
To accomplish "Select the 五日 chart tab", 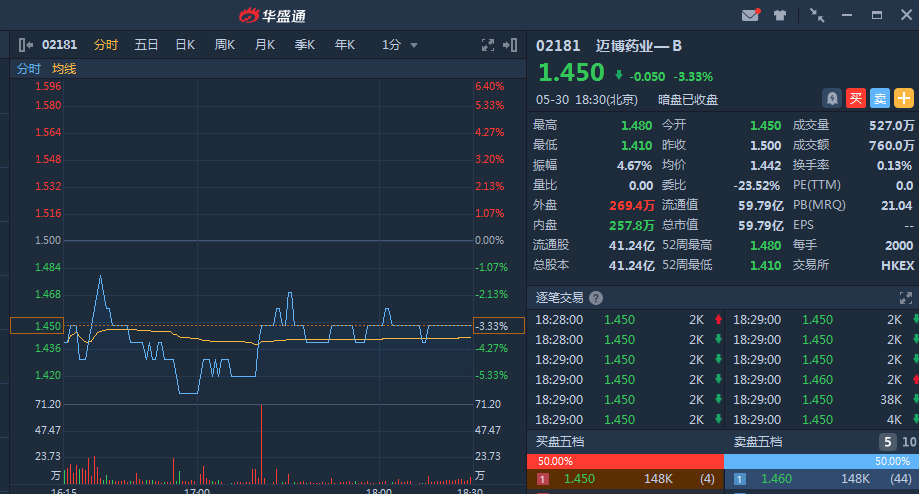I will (146, 45).
